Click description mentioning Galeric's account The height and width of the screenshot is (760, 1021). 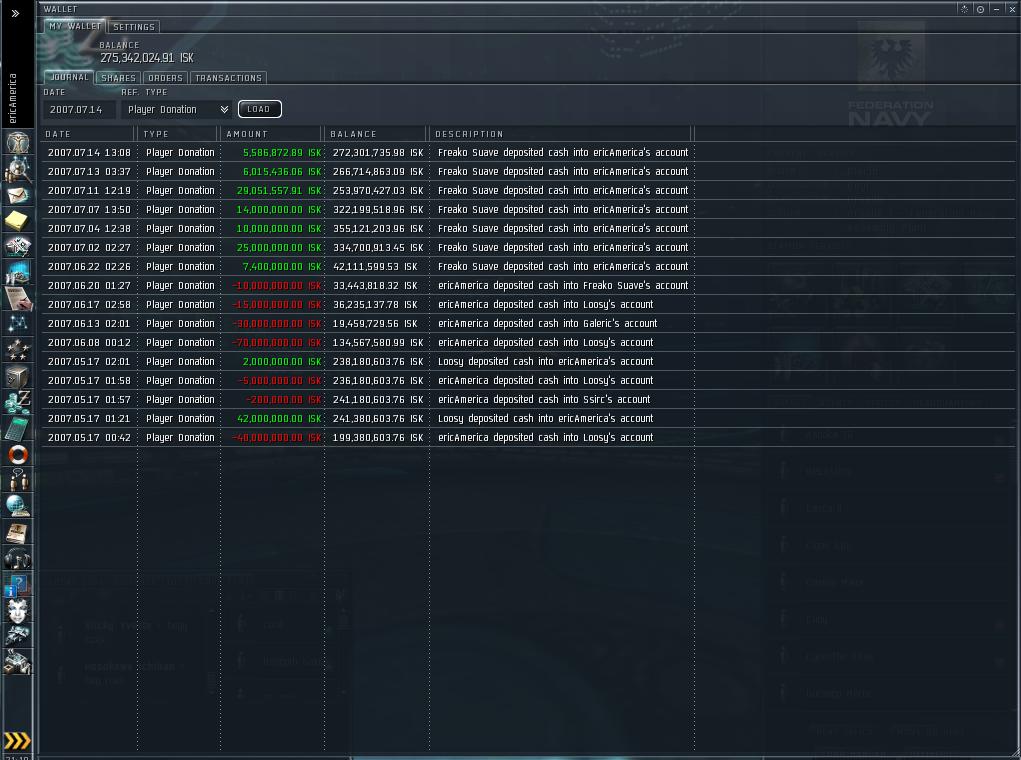click(x=547, y=323)
